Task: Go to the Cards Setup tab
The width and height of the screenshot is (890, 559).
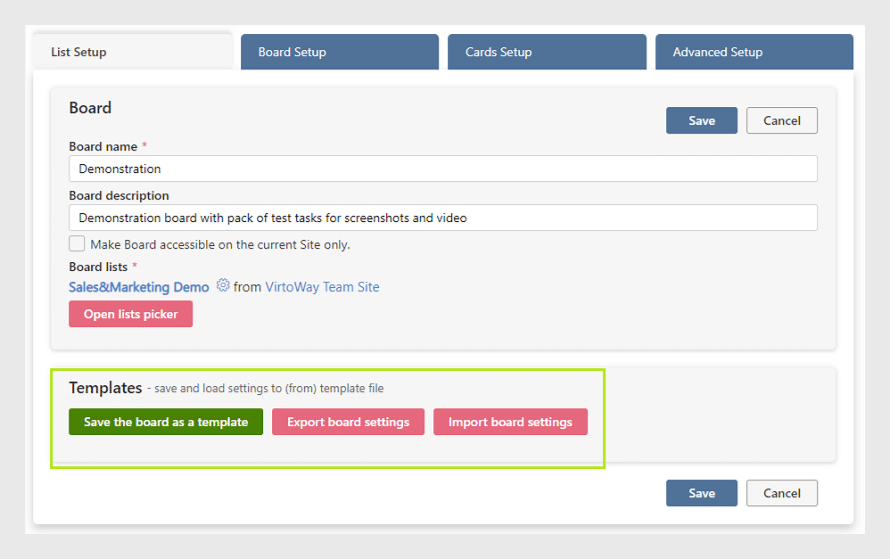Action: pos(547,52)
